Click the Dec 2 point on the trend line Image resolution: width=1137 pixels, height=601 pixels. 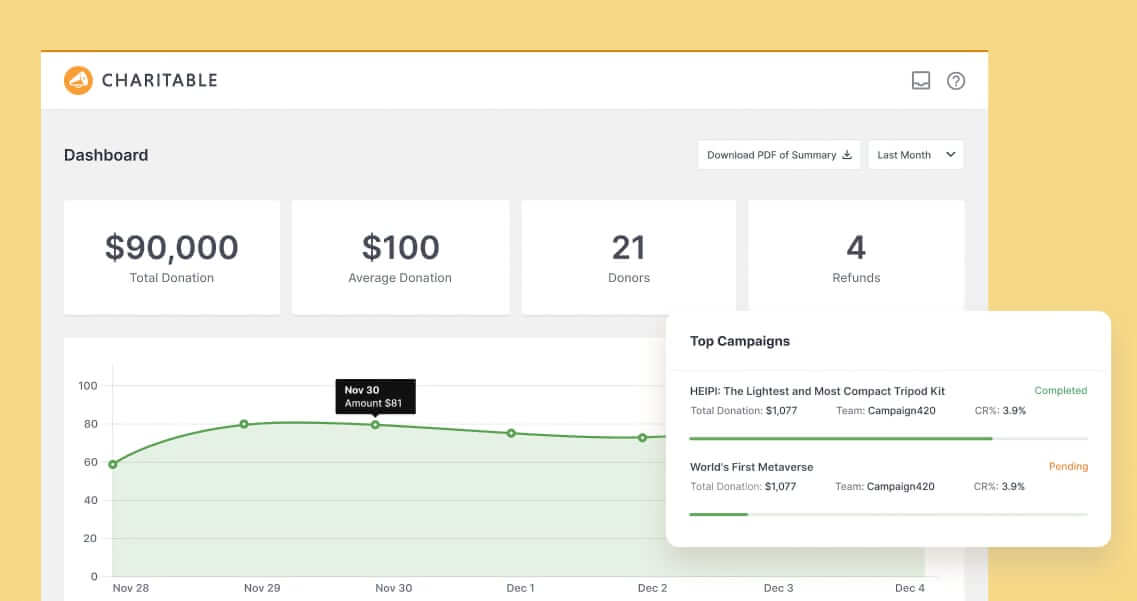click(x=641, y=437)
